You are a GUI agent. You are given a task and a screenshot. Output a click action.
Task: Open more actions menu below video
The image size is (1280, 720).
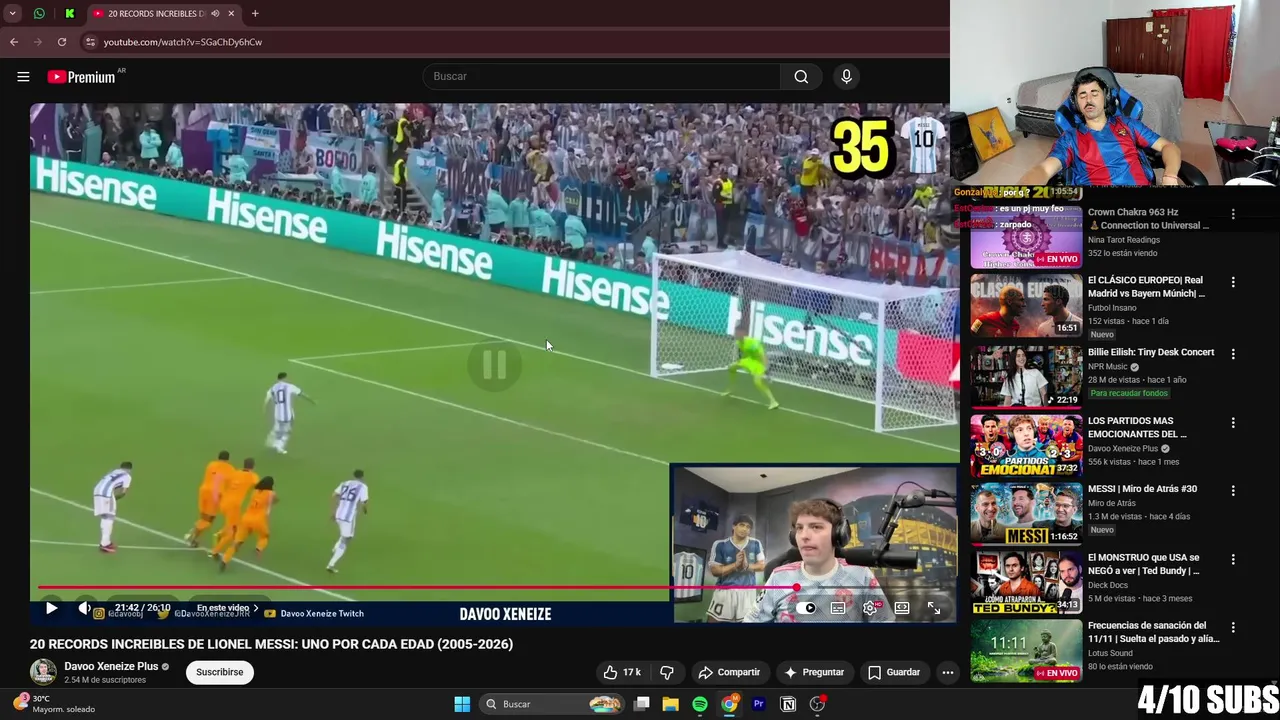[947, 672]
